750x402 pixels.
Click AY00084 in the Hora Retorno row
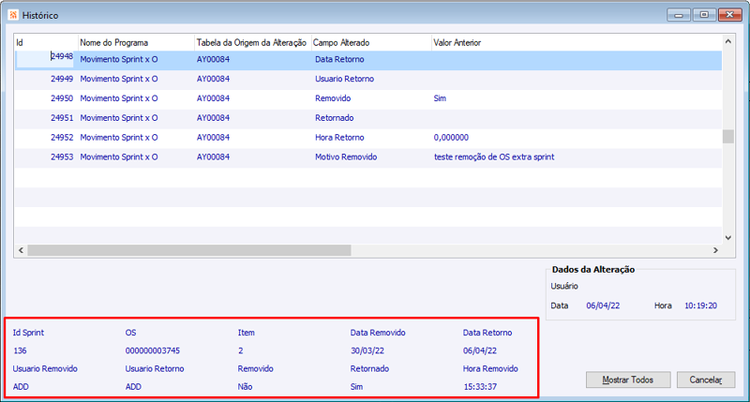tap(213, 137)
